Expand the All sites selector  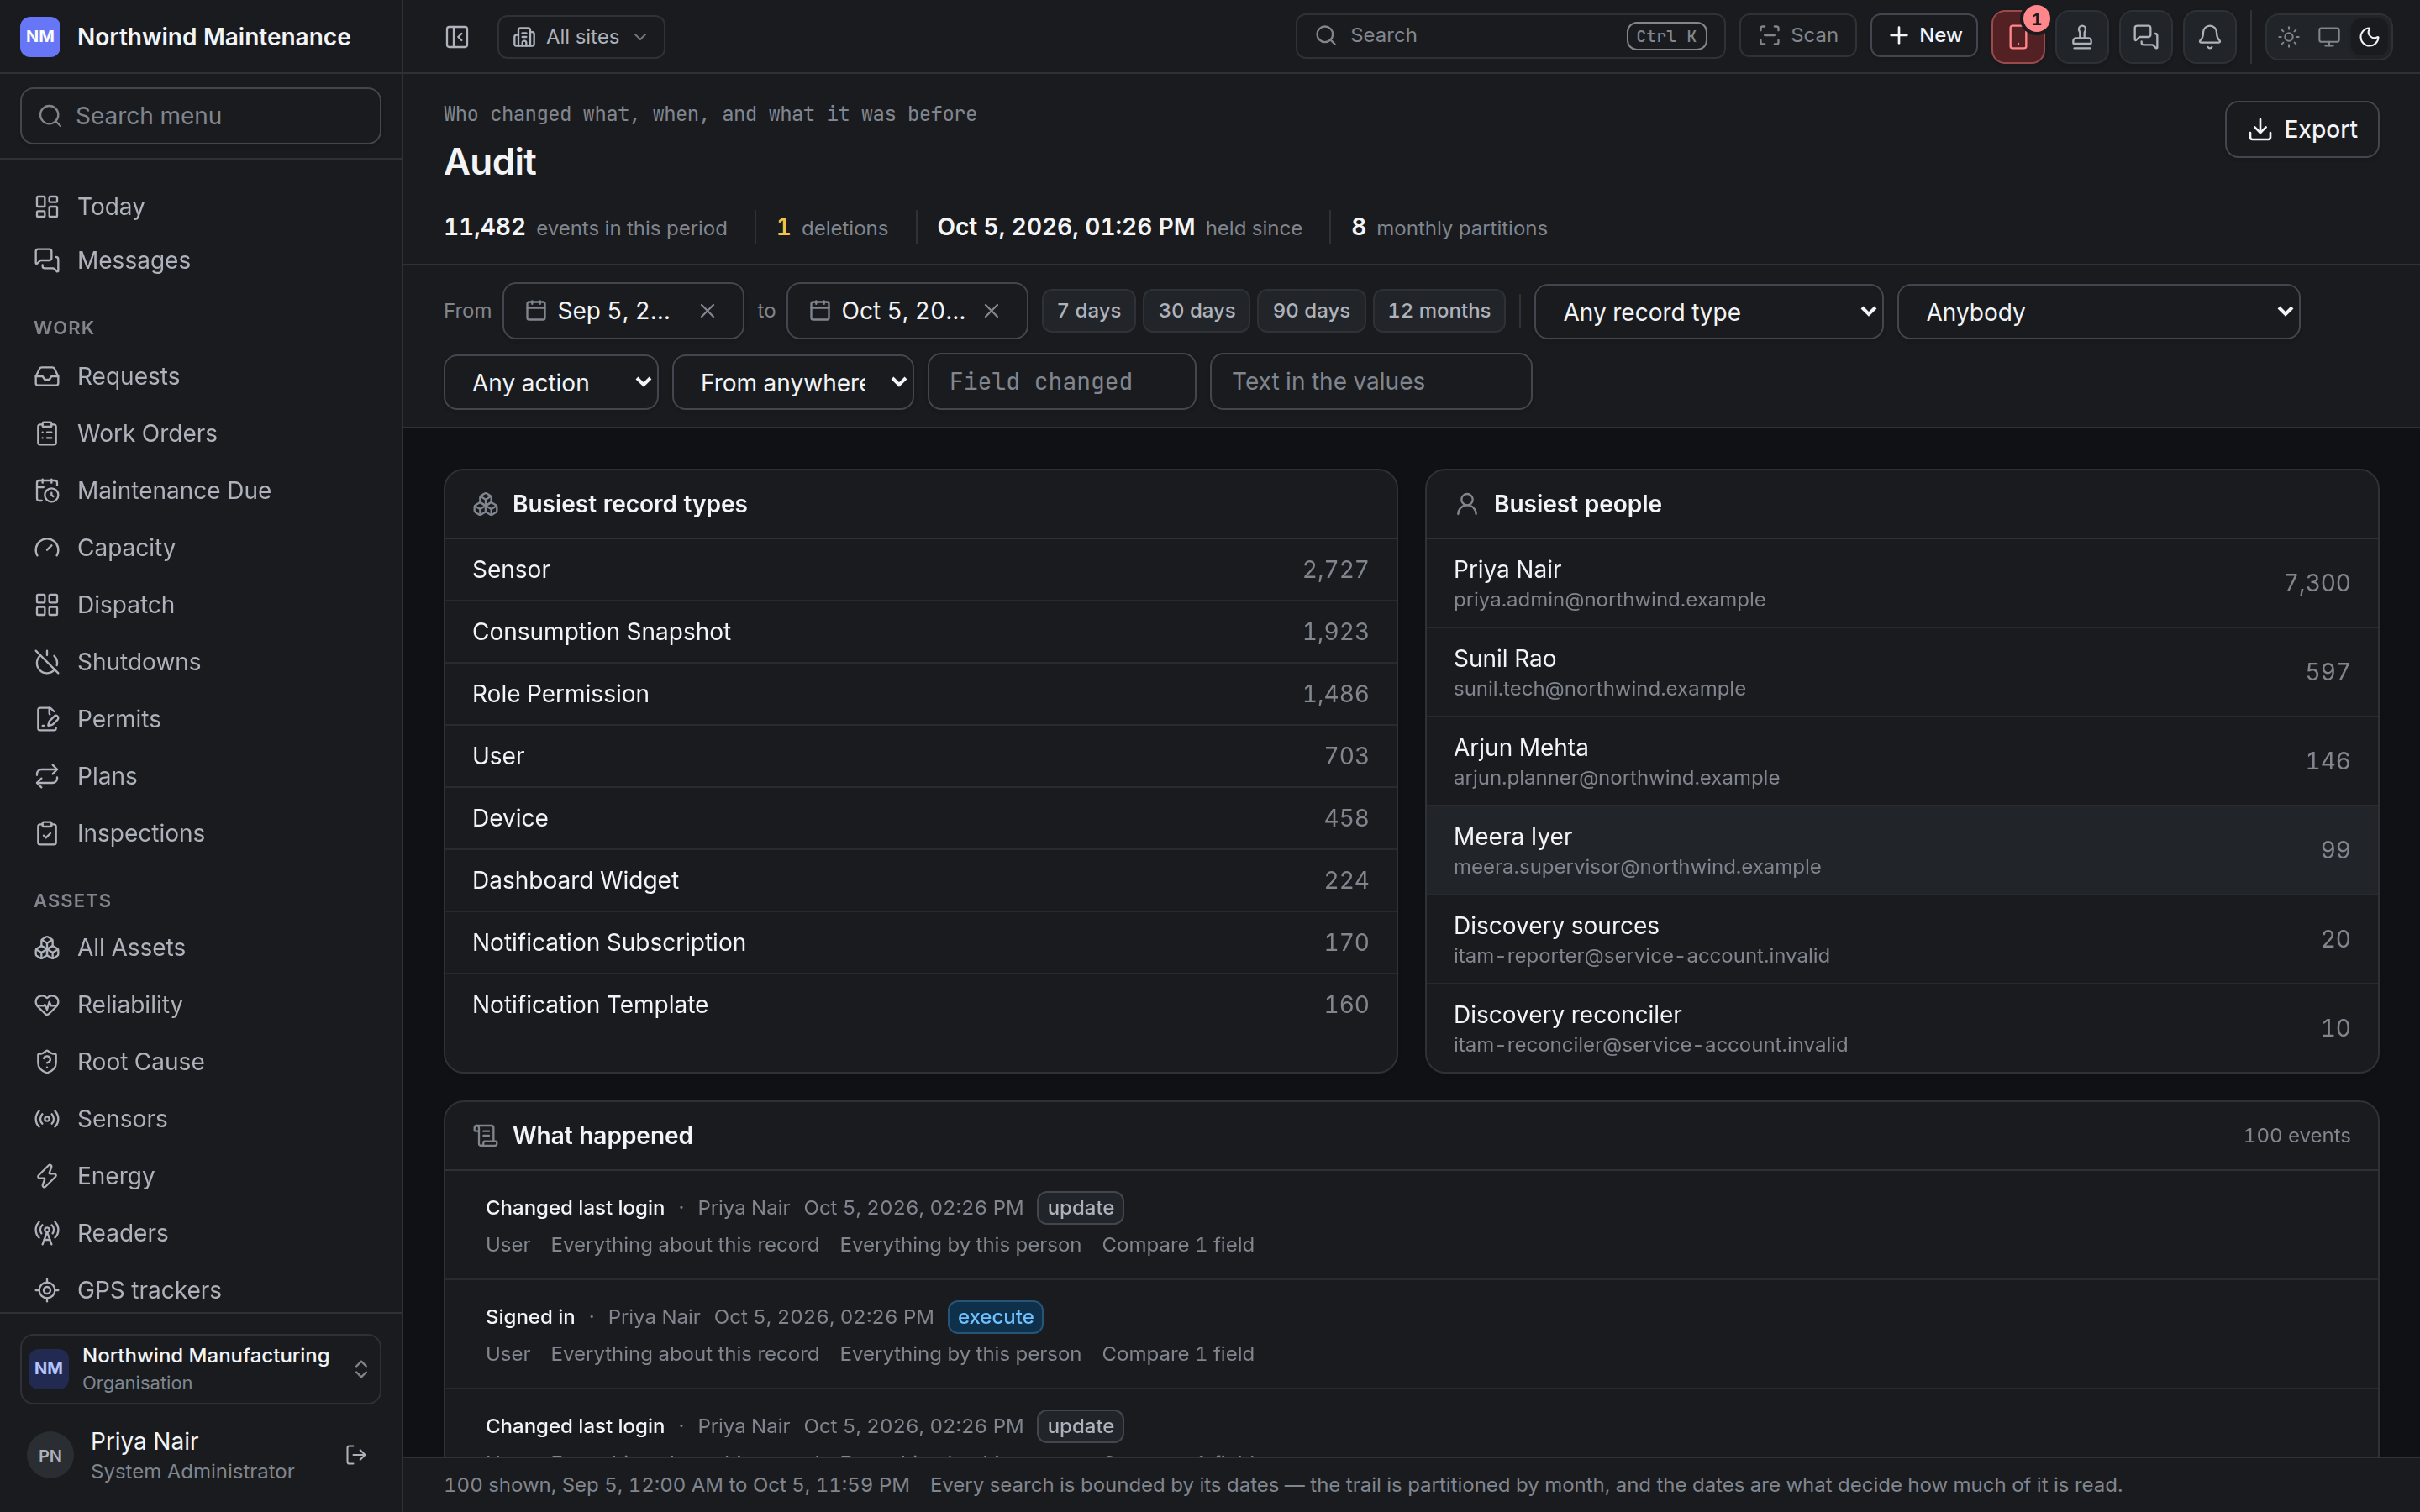[x=581, y=37]
